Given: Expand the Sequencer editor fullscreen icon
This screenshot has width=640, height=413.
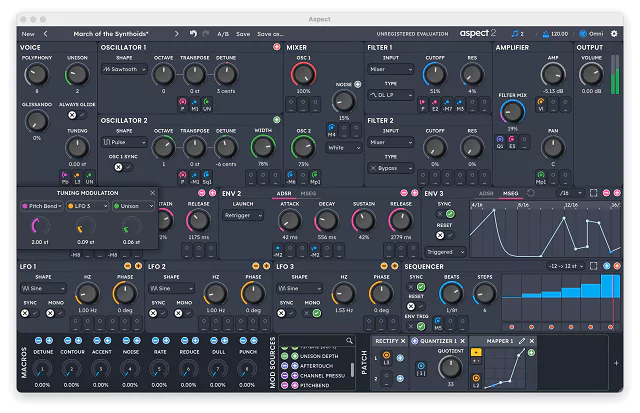Looking at the screenshot, I should pyautogui.click(x=593, y=266).
